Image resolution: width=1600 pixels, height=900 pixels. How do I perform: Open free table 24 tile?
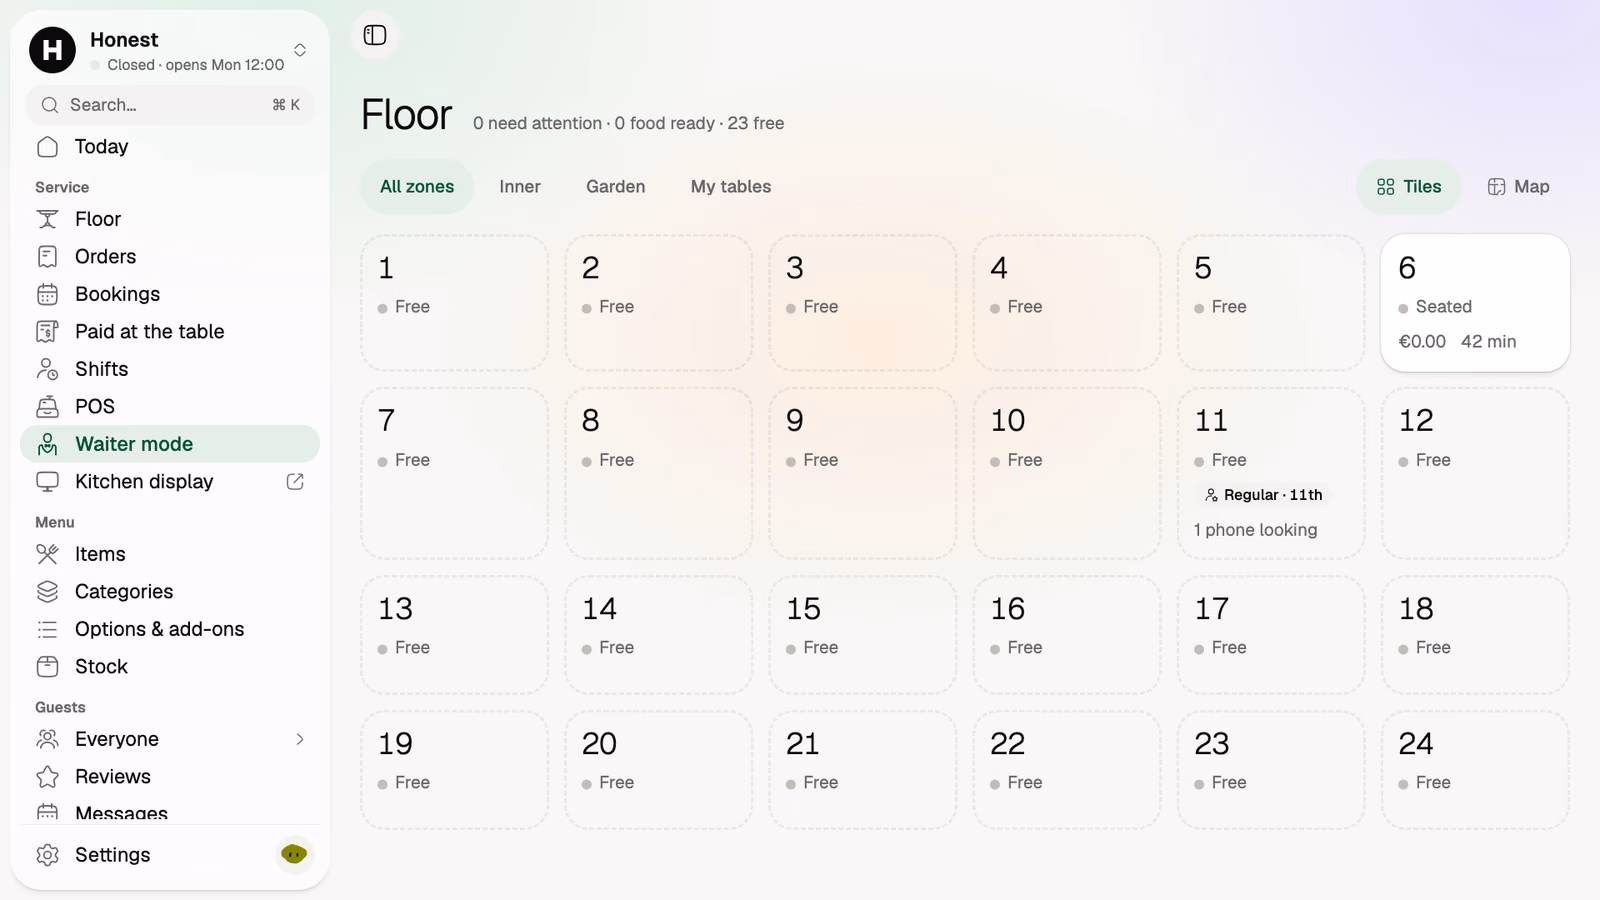tap(1475, 770)
